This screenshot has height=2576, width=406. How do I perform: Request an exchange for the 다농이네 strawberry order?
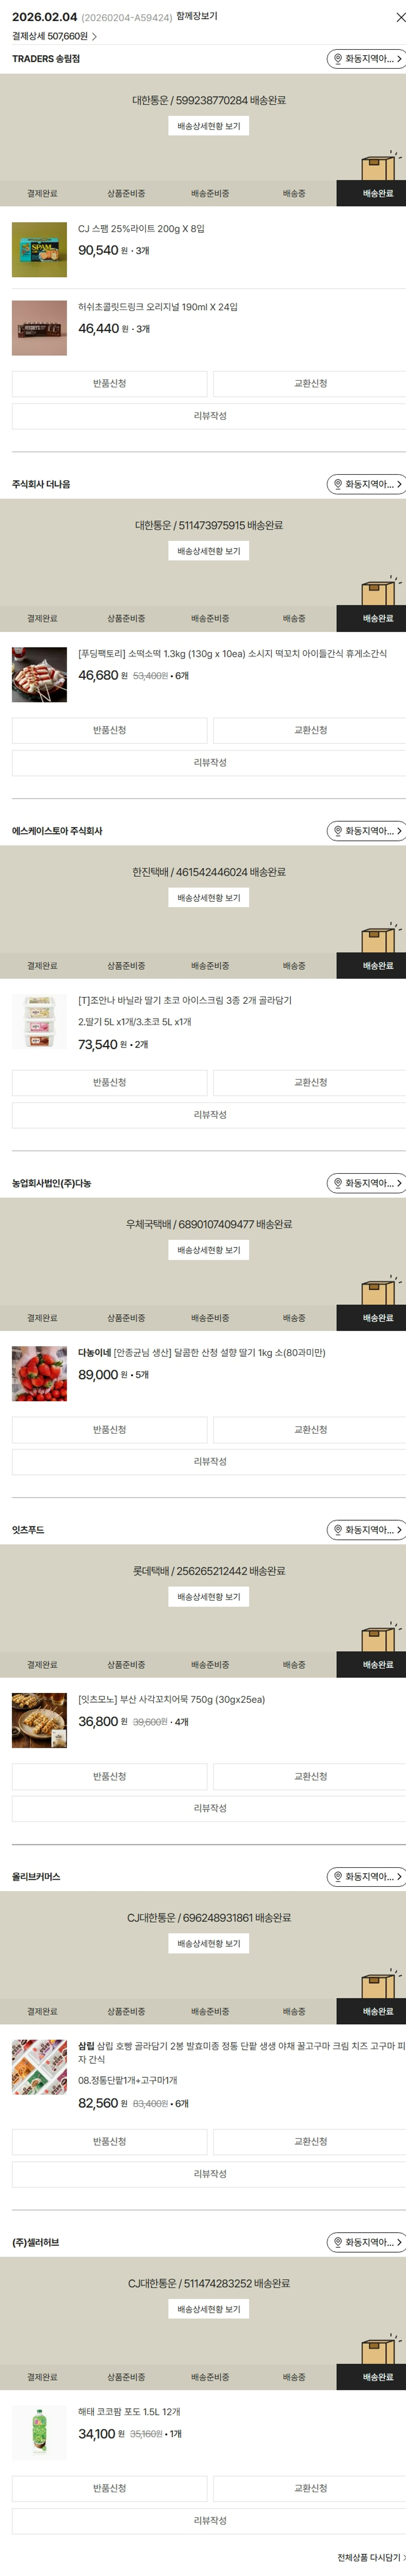pos(310,1429)
